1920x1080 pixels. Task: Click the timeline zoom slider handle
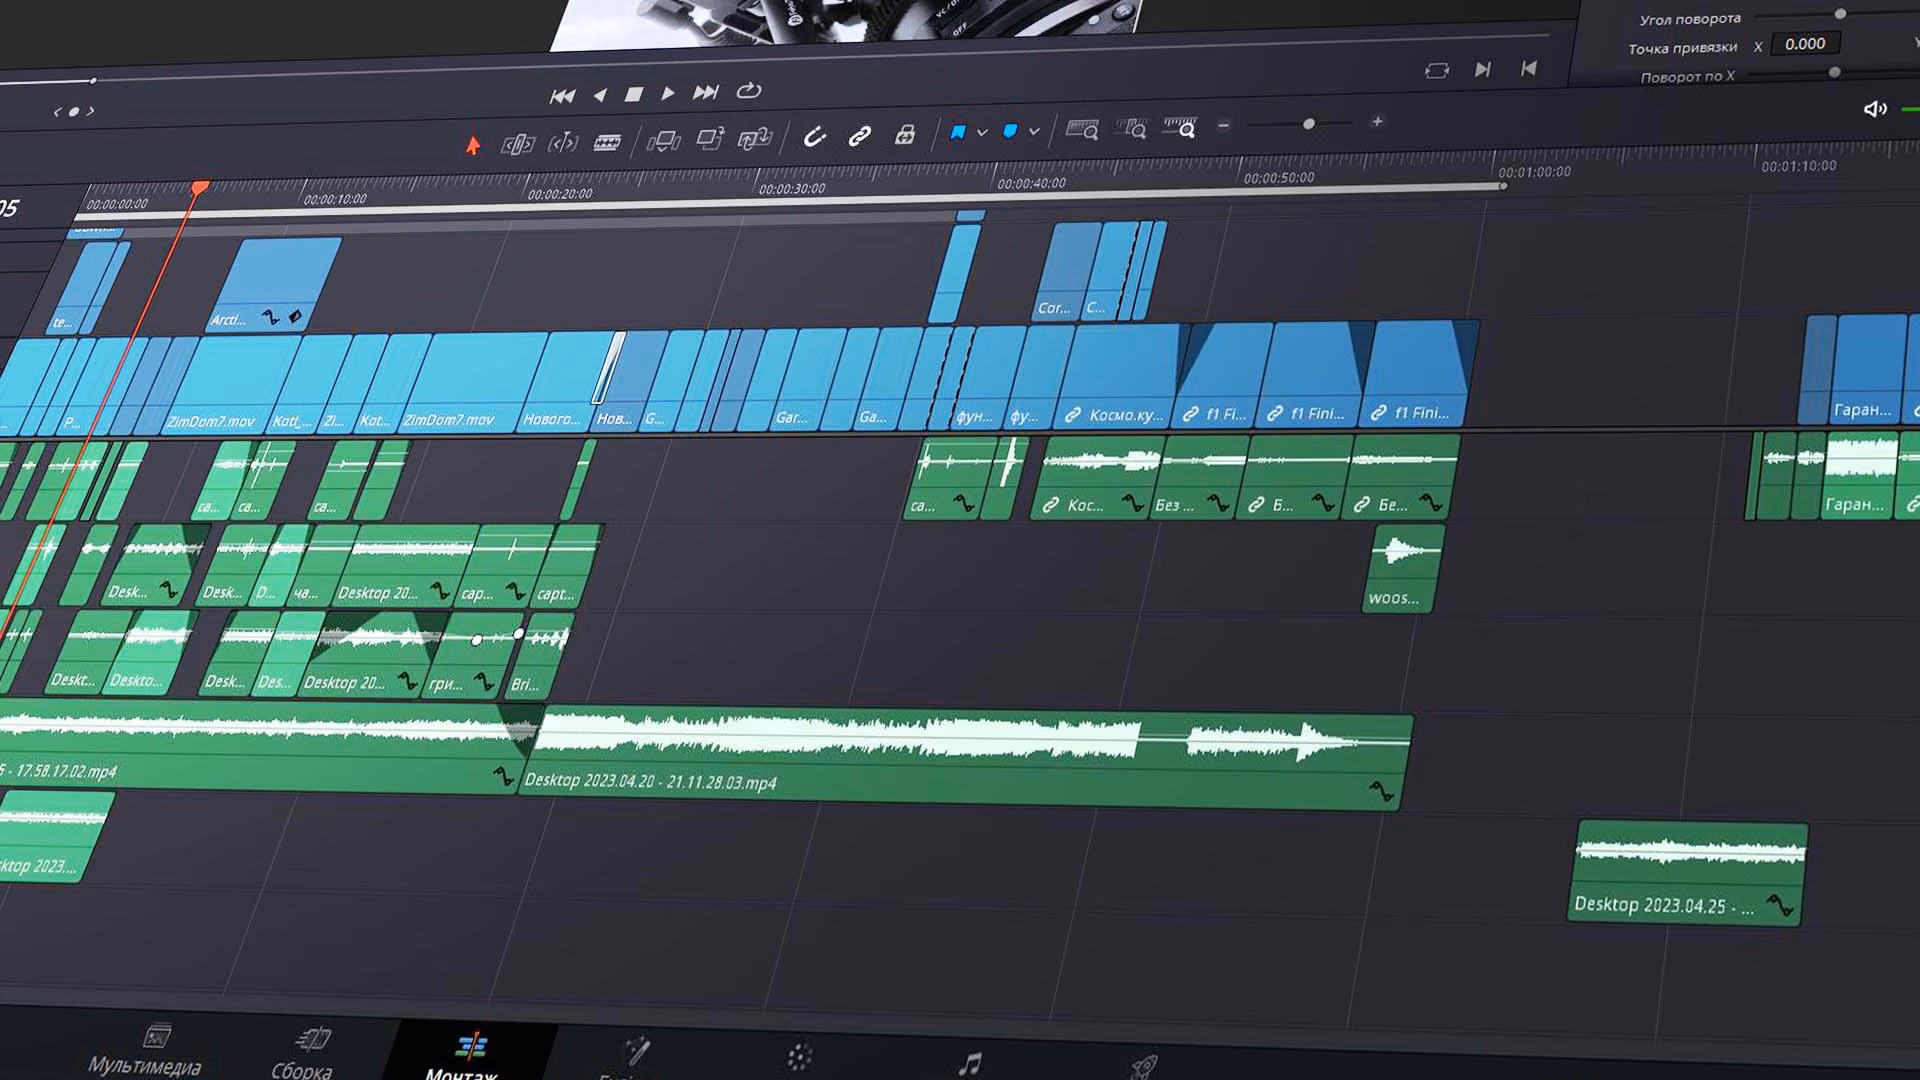tap(1309, 124)
